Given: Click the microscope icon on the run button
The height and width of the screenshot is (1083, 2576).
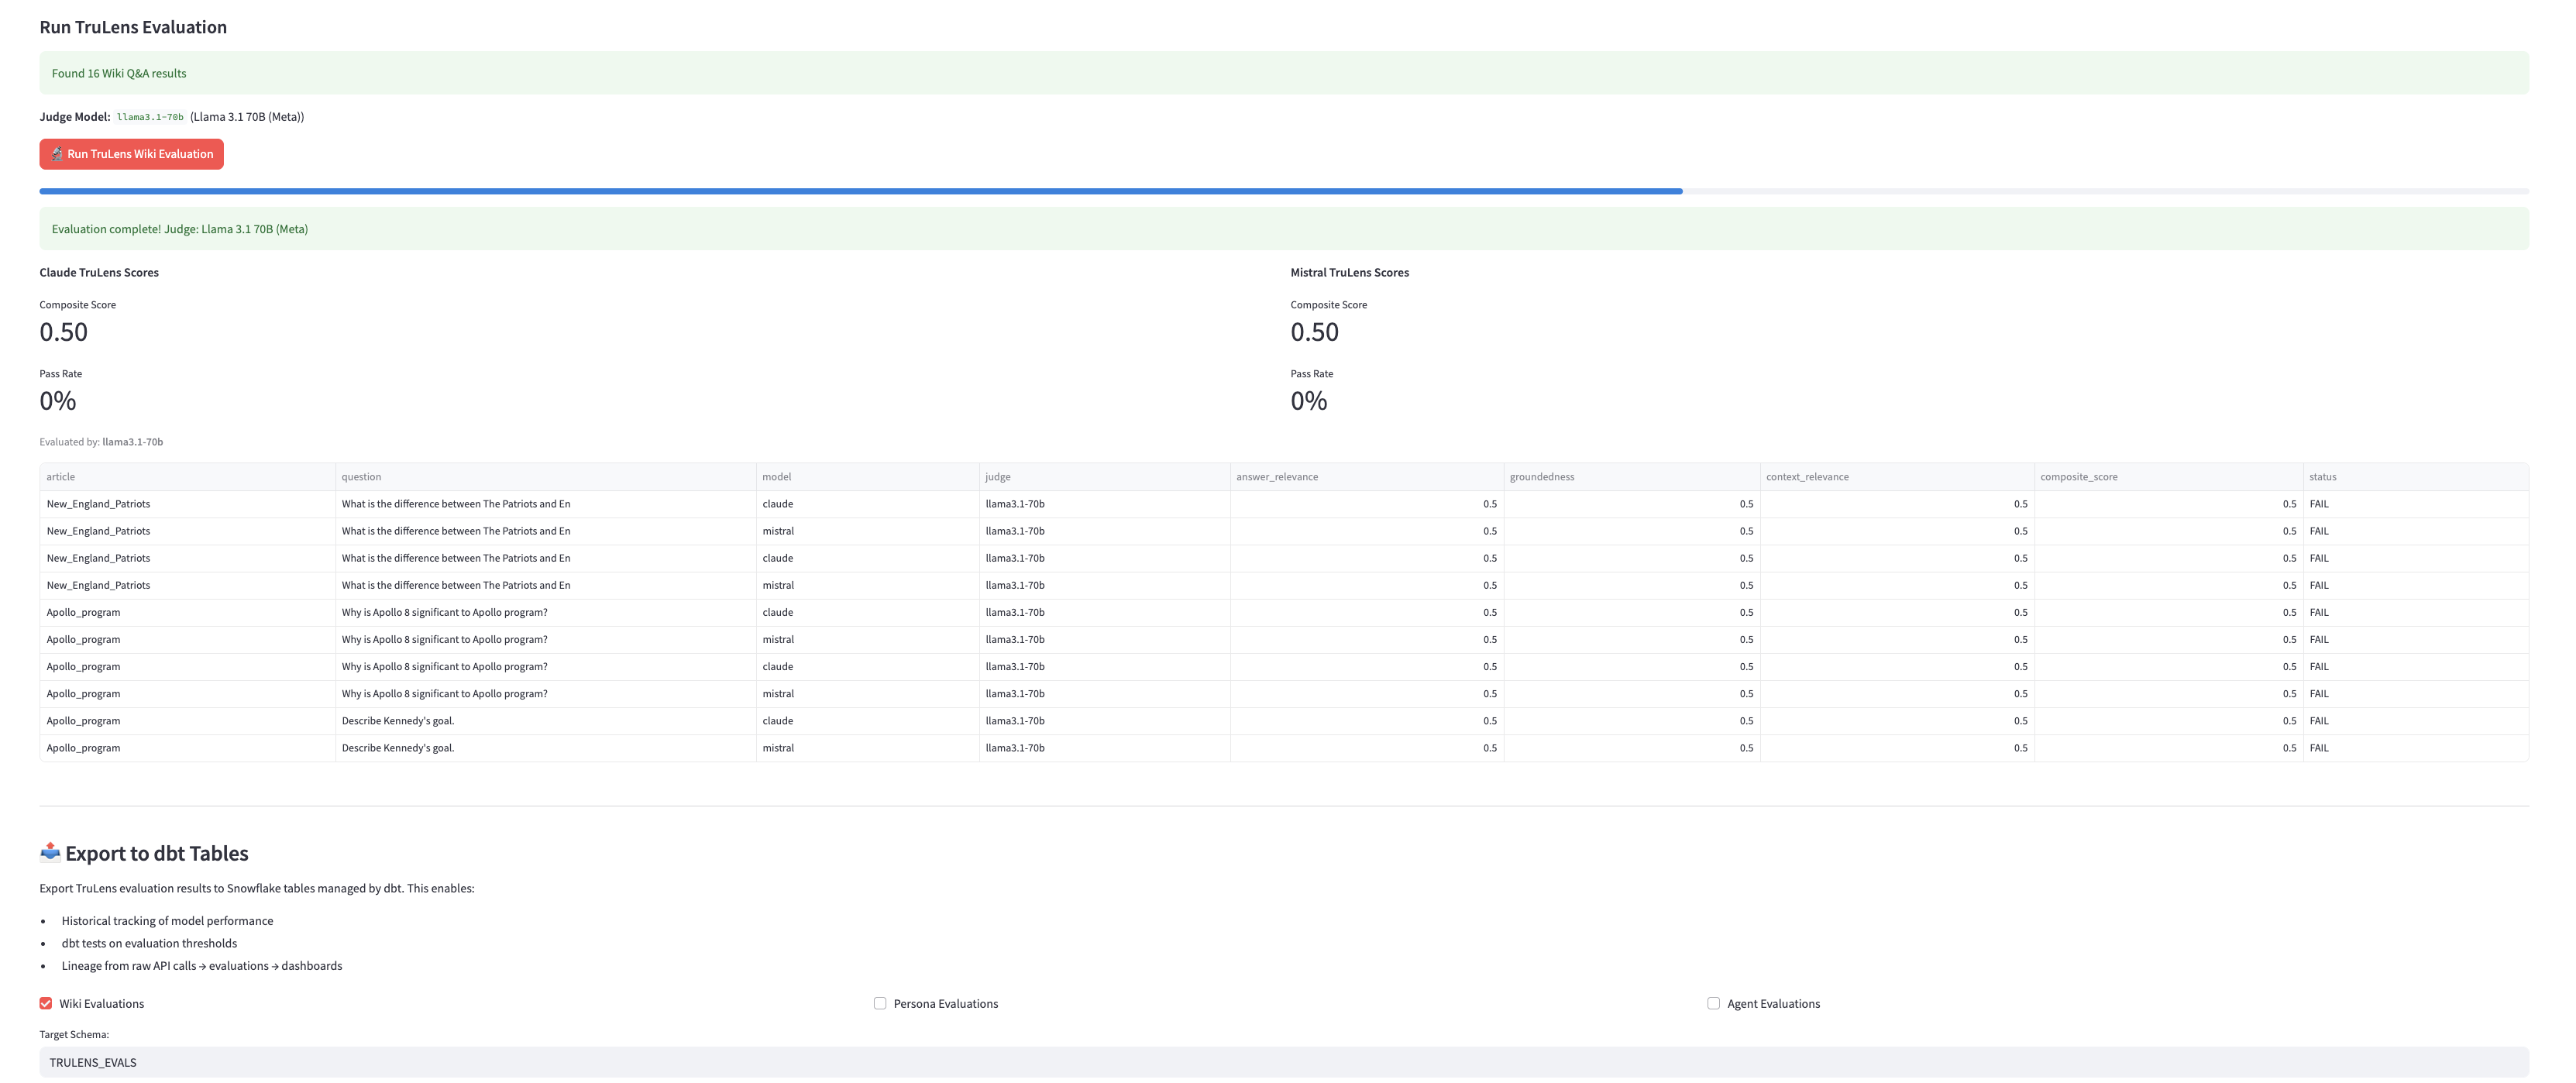Looking at the screenshot, I should (57, 154).
